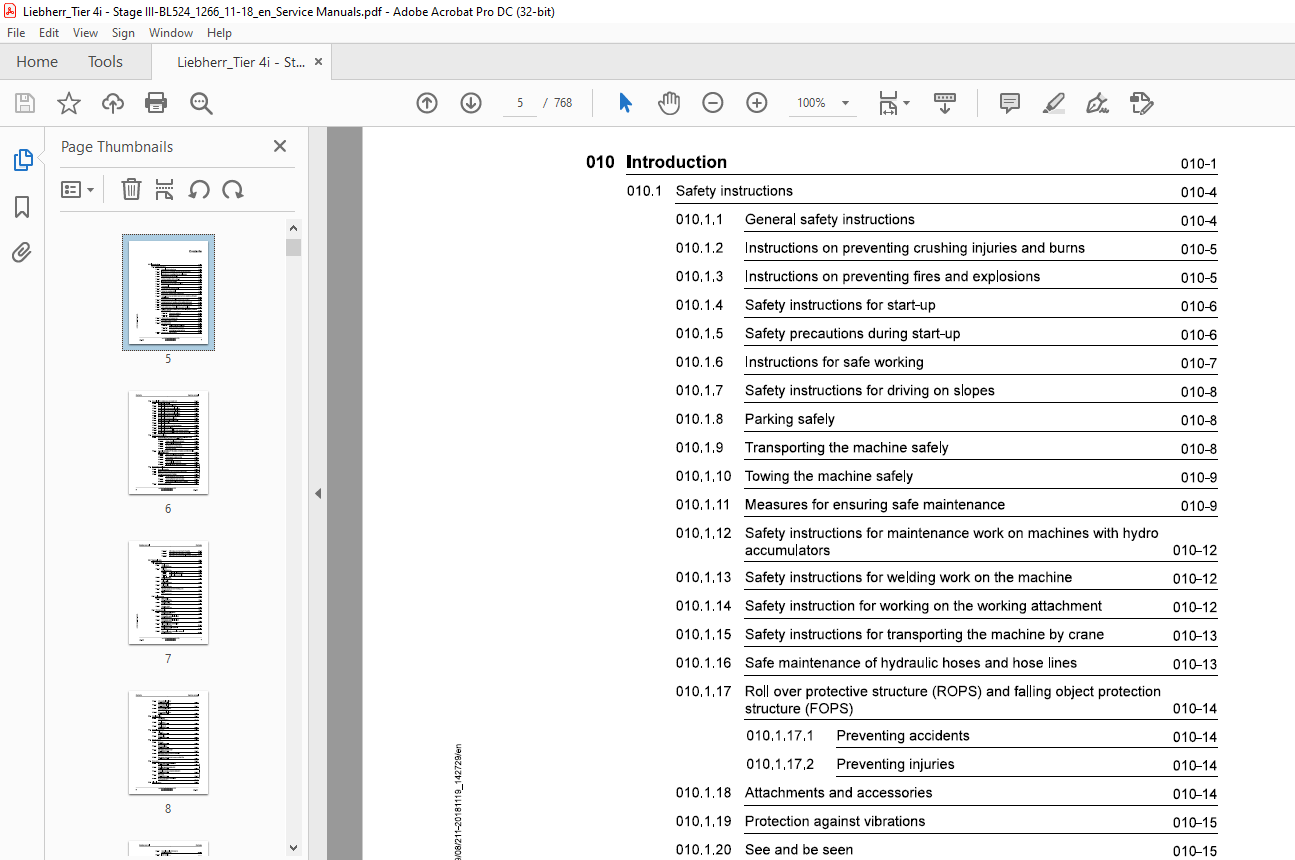
Task: Click 'Safety precautions during start-up' entry
Action: click(853, 334)
